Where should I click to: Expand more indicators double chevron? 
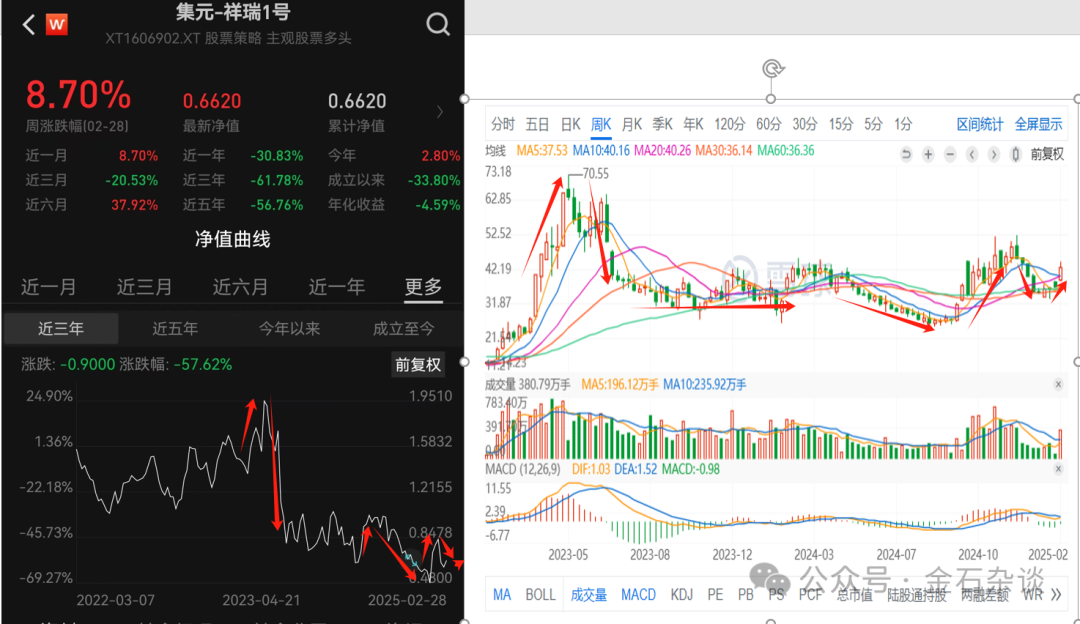[1057, 594]
